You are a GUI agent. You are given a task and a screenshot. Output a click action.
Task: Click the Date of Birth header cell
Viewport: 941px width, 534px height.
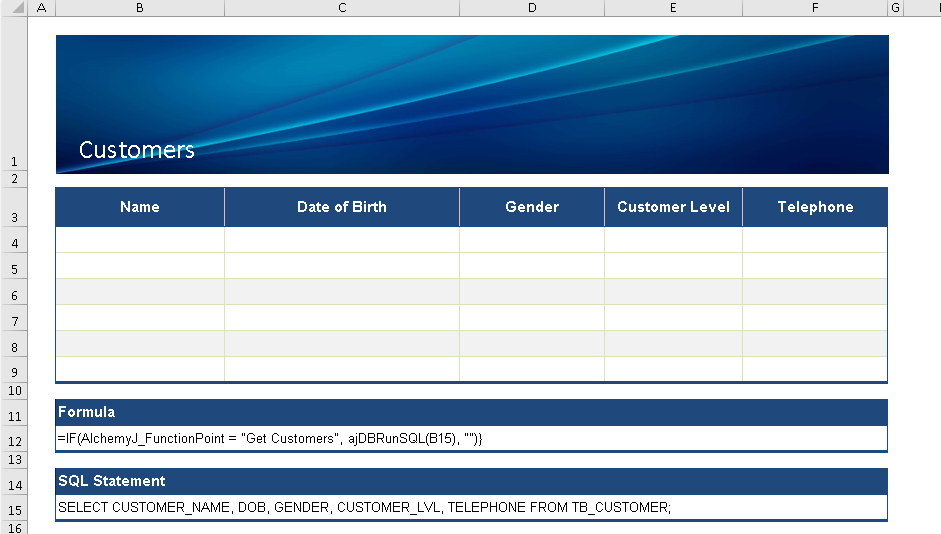pyautogui.click(x=342, y=207)
